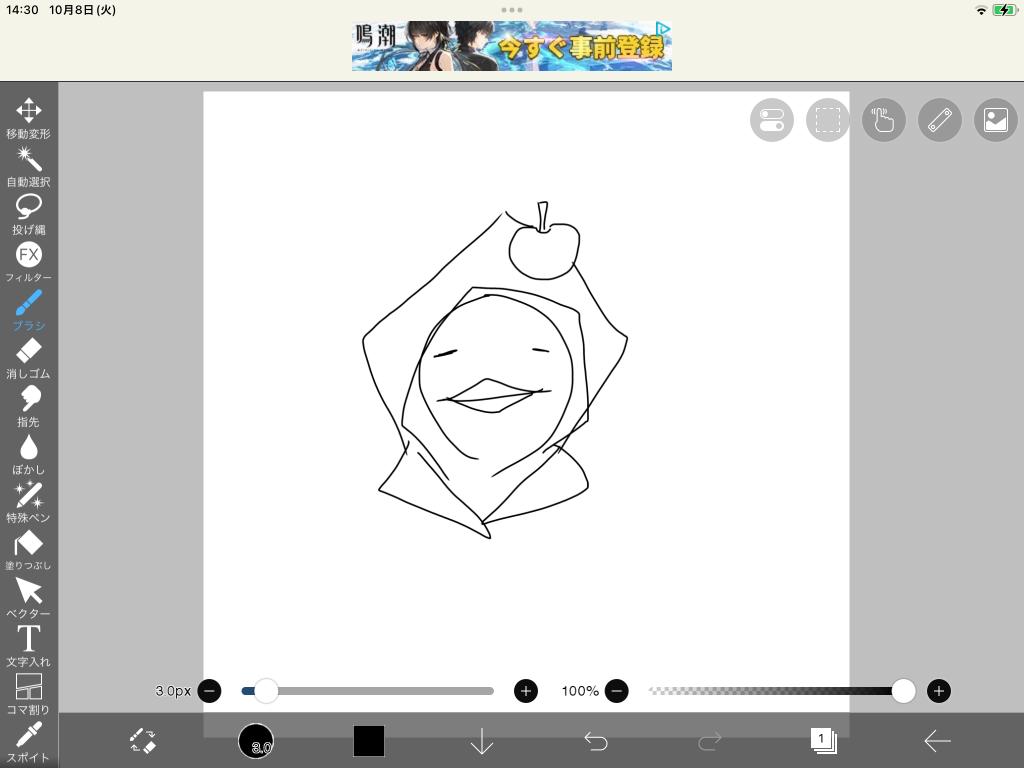Switch brush and eraser with swap icon
The width and height of the screenshot is (1024, 768).
pyautogui.click(x=143, y=741)
